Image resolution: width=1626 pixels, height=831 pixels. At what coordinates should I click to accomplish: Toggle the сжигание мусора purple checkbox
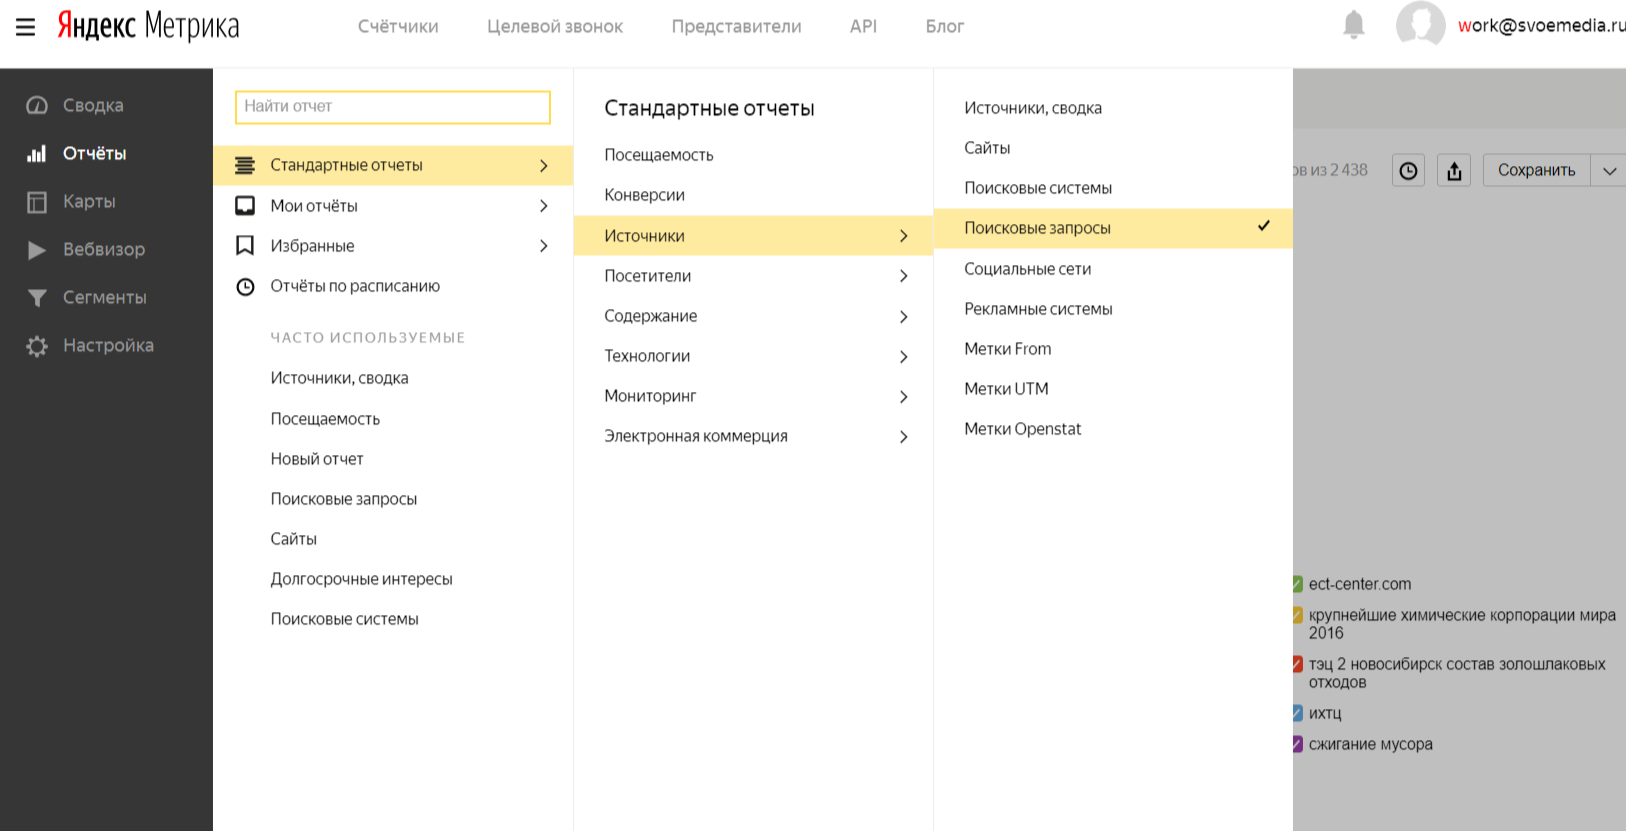point(1297,744)
